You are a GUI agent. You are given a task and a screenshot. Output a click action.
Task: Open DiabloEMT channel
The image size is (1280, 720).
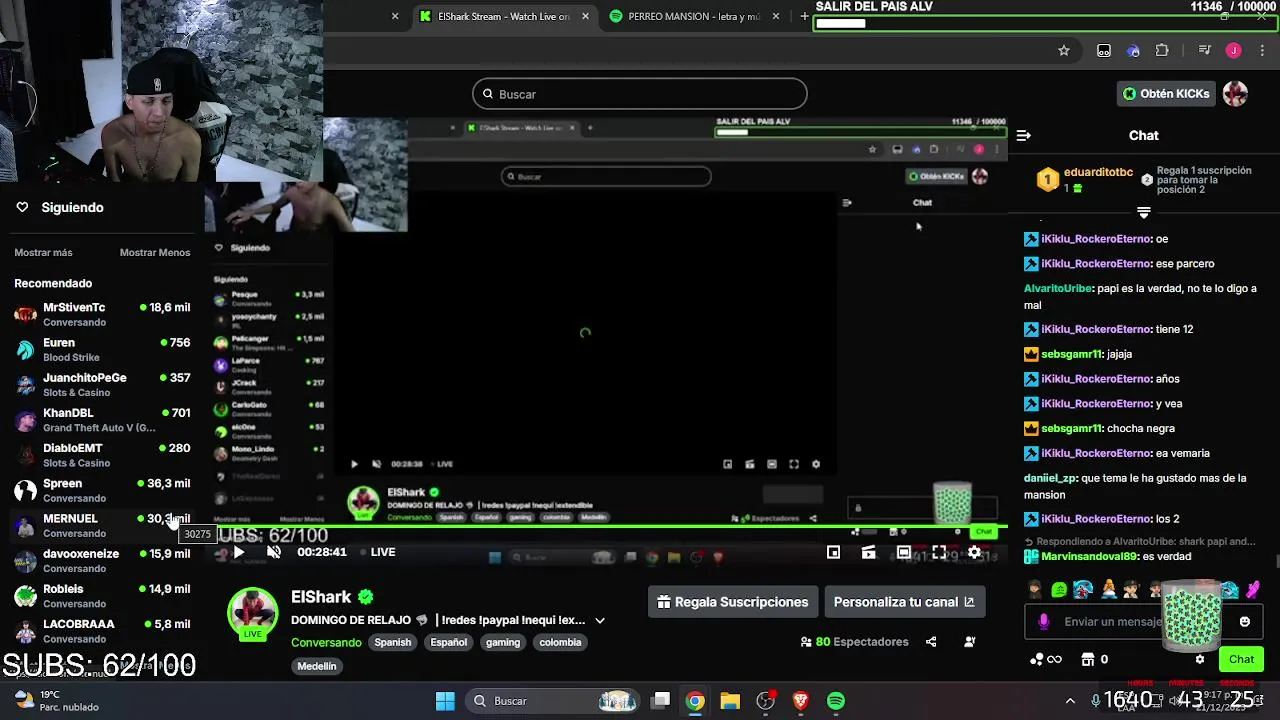(x=102, y=455)
